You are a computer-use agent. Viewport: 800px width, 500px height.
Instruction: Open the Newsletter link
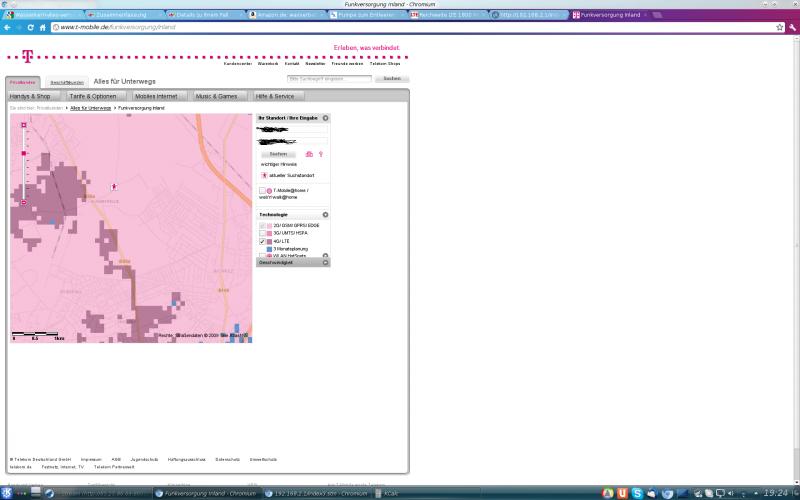[315, 64]
